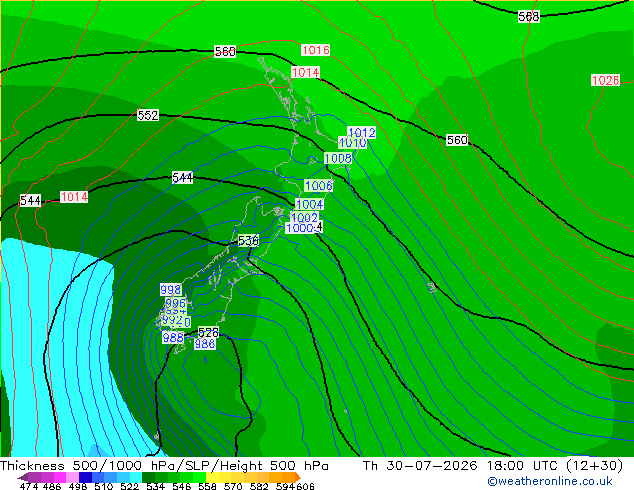This screenshot has width=634, height=490.
Task: Click the blue '1004' isobar label
Action: (310, 204)
